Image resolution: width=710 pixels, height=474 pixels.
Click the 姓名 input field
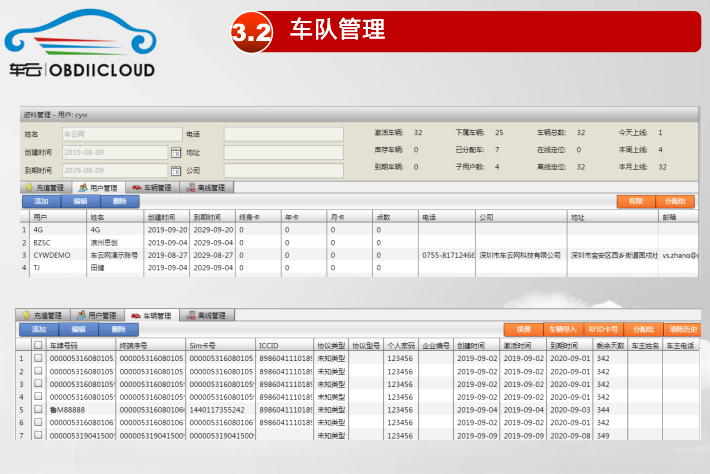click(118, 133)
